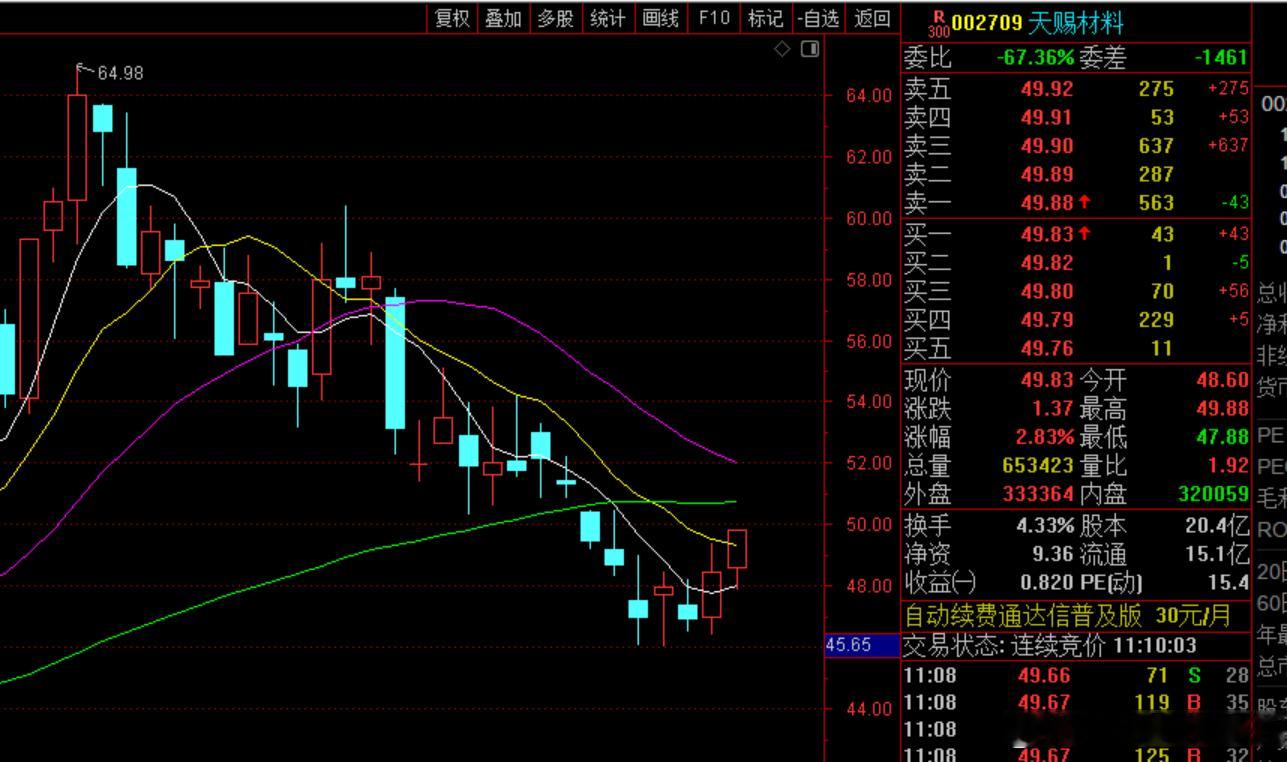The height and width of the screenshot is (762, 1287).
Task: Click the 买三 bid price 49.80
Action: (1047, 291)
